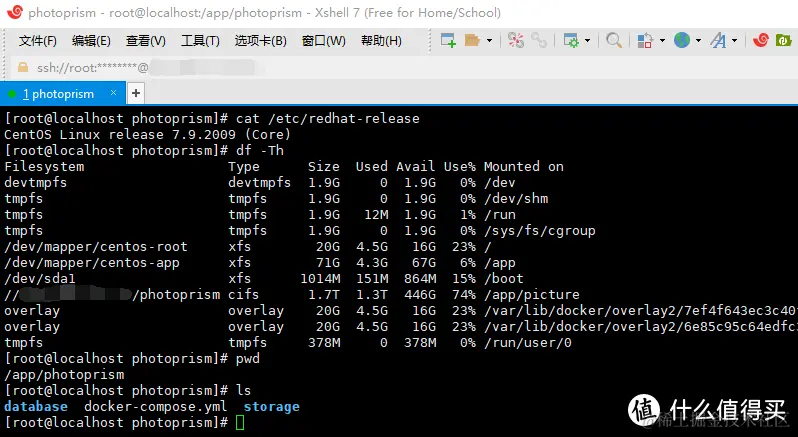
Task: Open the 文件(F) menu
Action: point(38,41)
